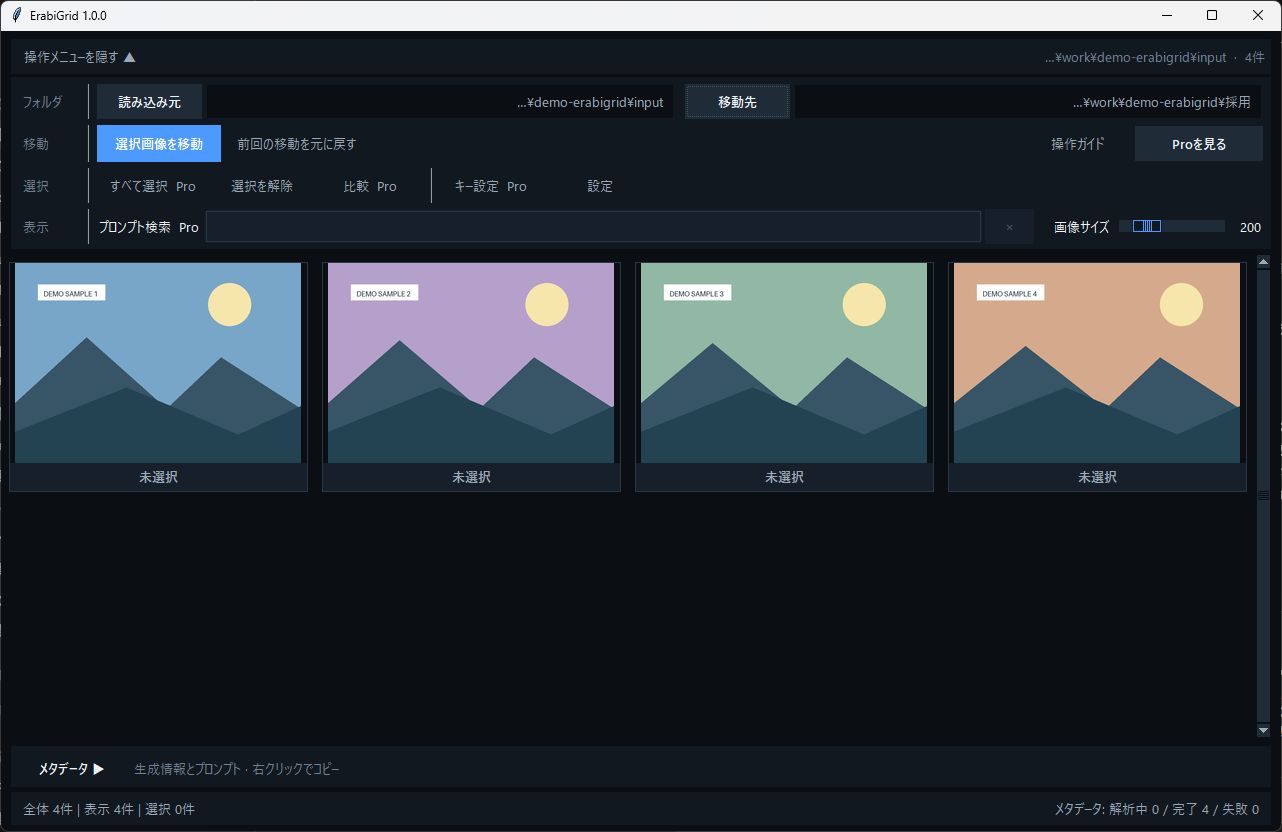Expand the メタデータ ▶ panel
1282x832 pixels.
click(71, 769)
